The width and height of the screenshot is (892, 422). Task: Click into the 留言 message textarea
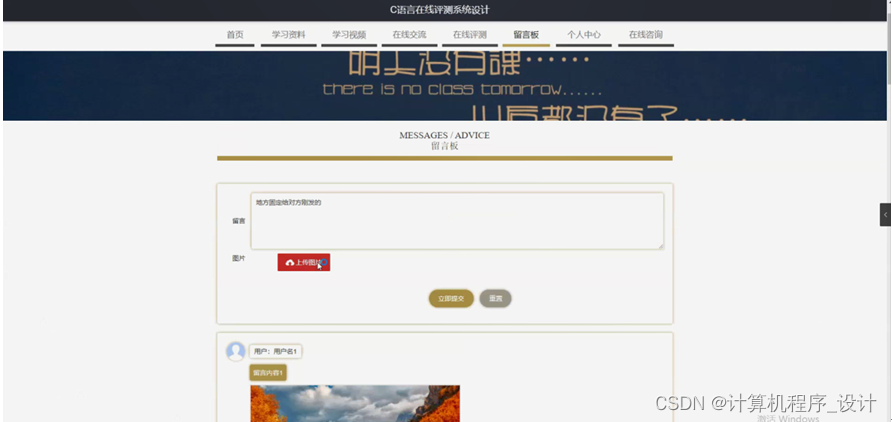457,221
